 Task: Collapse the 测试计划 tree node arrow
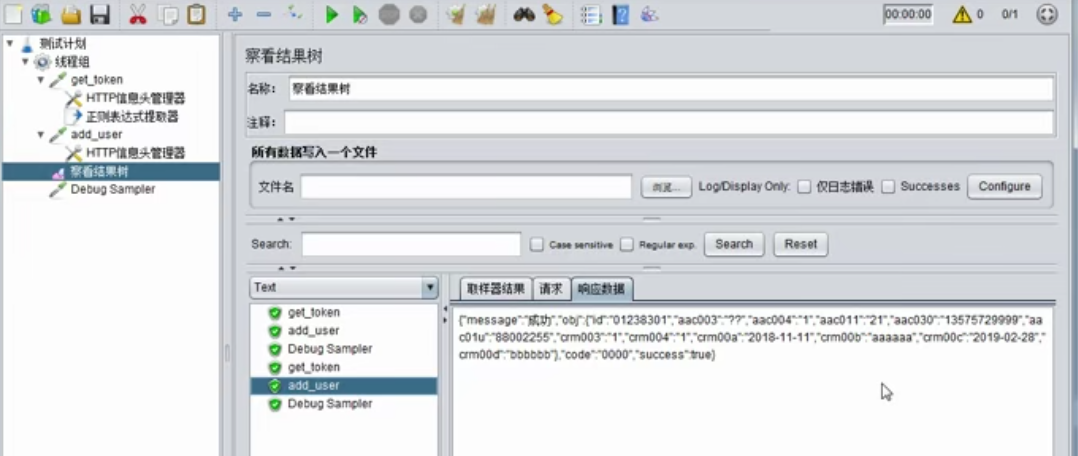(x=10, y=43)
